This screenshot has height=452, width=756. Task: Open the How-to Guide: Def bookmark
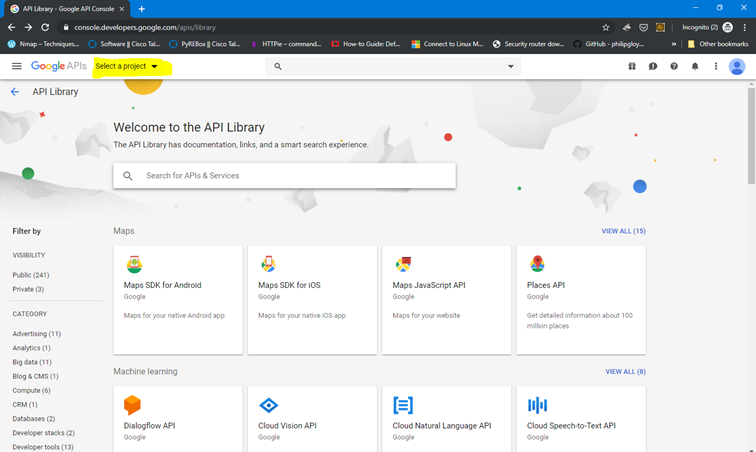coord(366,44)
